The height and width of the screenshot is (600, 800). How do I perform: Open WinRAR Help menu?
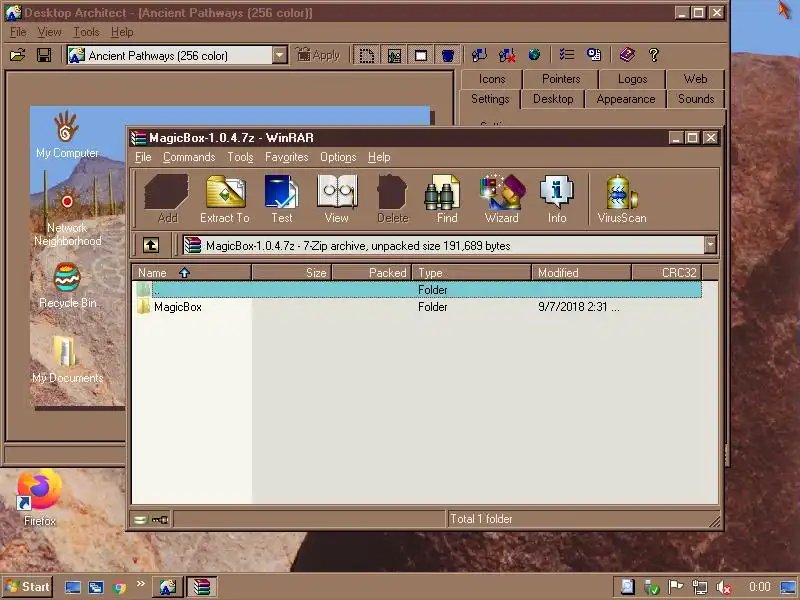pos(379,157)
